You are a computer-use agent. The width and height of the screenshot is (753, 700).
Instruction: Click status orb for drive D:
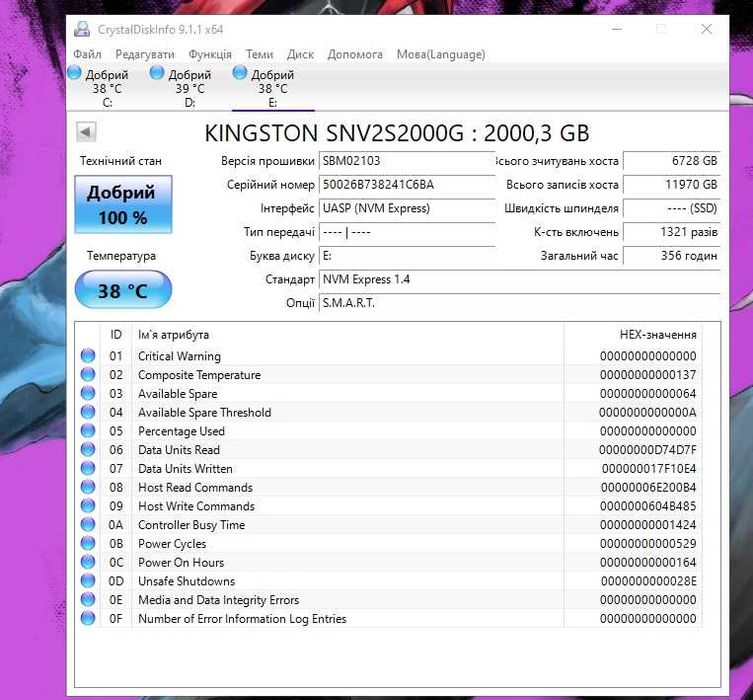coord(157,73)
